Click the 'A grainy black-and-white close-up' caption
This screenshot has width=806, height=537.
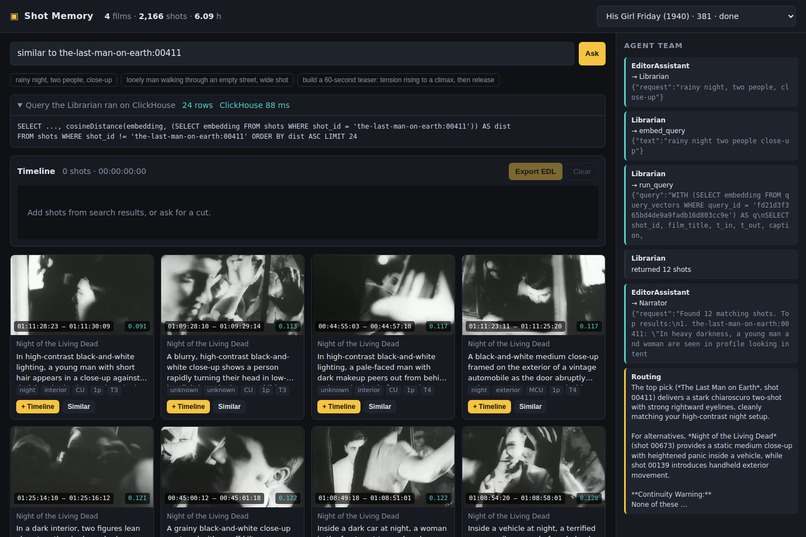[228, 528]
